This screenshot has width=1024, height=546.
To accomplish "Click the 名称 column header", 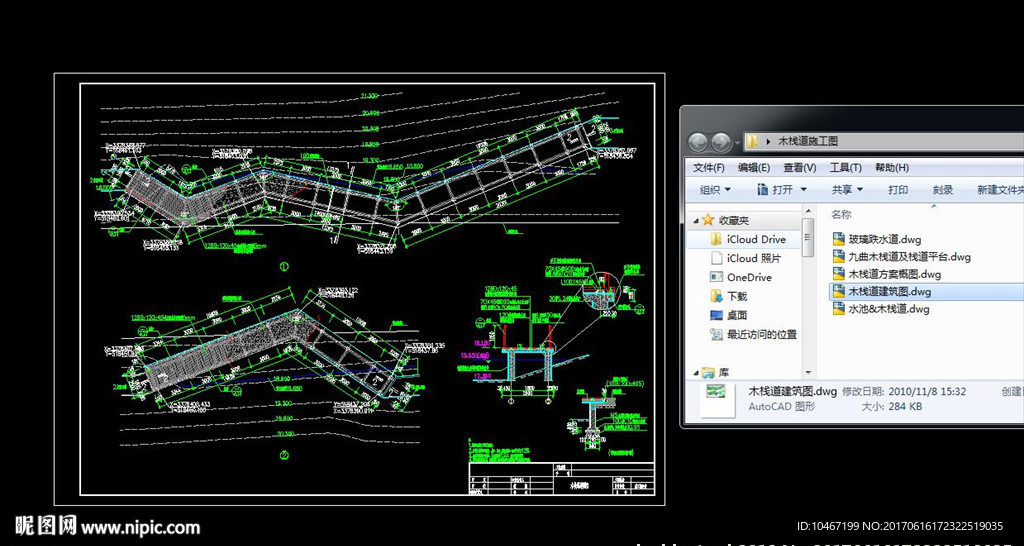I will click(841, 214).
